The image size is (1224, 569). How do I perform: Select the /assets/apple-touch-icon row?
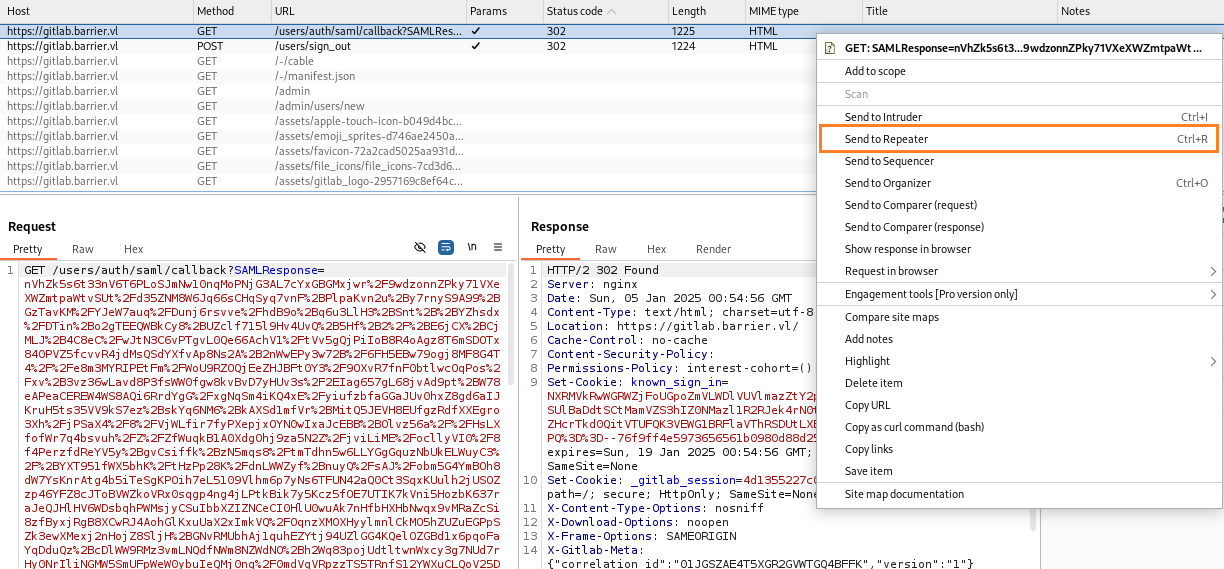(x=408, y=121)
